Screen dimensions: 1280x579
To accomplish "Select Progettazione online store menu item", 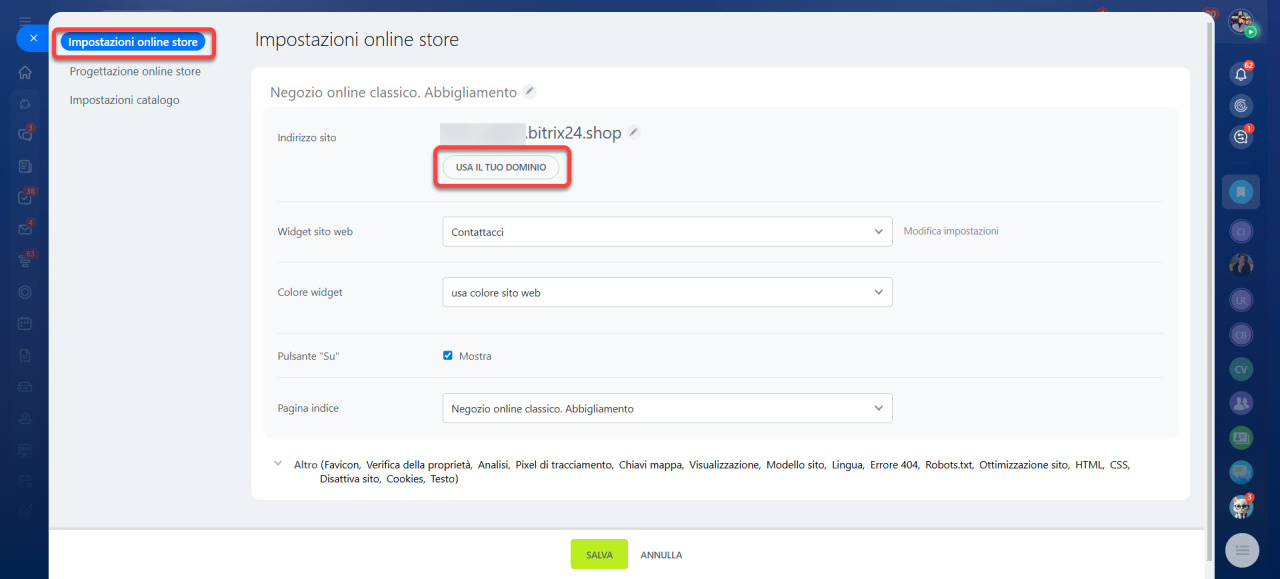I will [135, 72].
